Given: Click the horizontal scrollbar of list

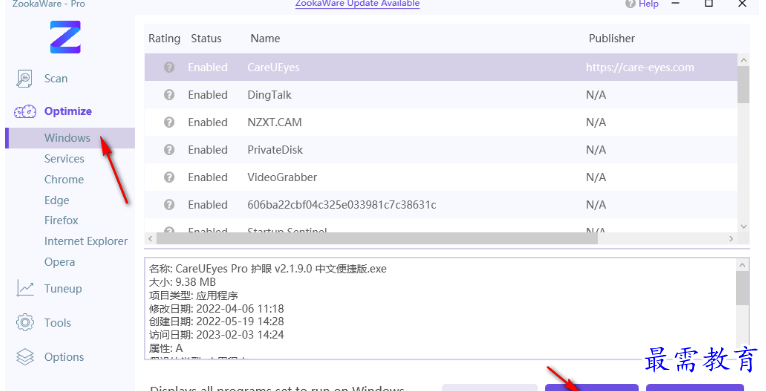Looking at the screenshot, I should (376, 239).
